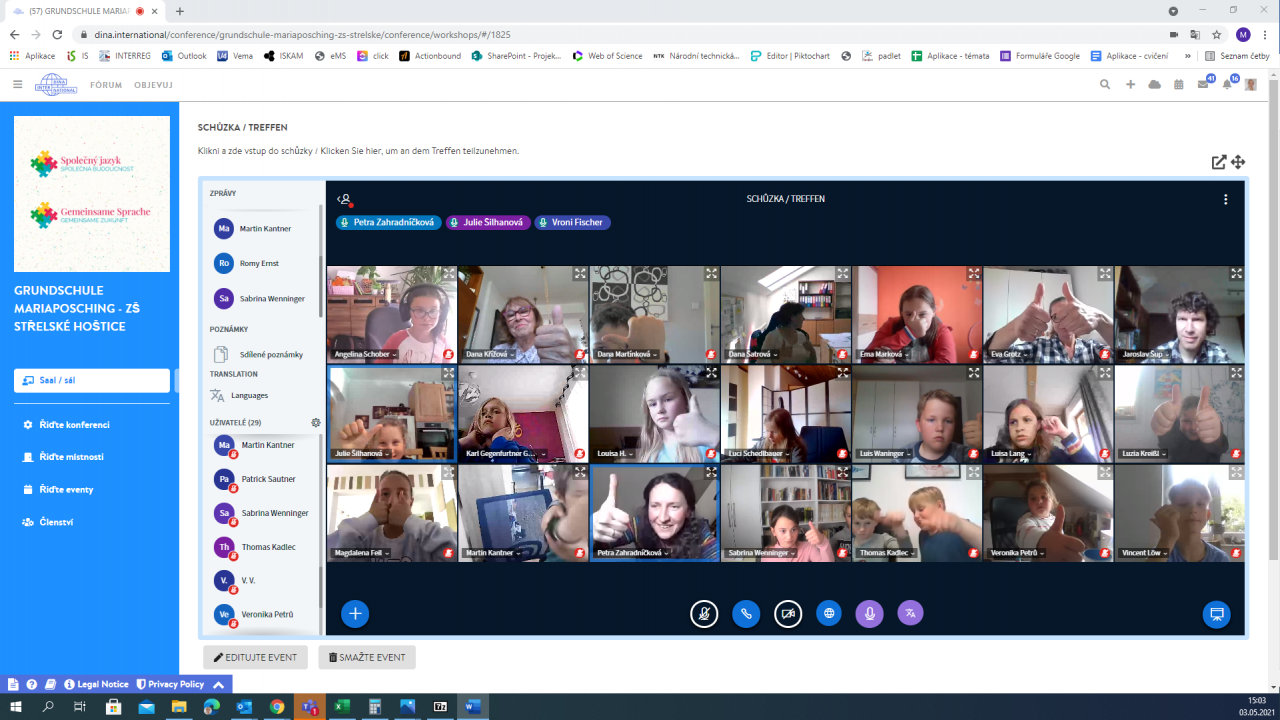Click the EDITUJTE EVENT button

point(256,657)
